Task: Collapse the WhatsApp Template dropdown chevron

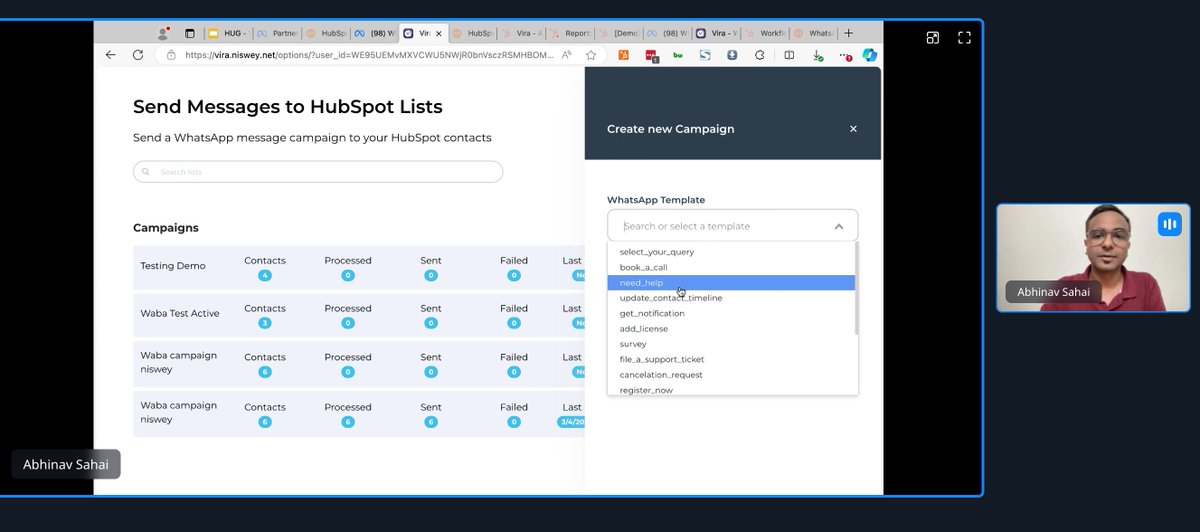Action: (838, 226)
